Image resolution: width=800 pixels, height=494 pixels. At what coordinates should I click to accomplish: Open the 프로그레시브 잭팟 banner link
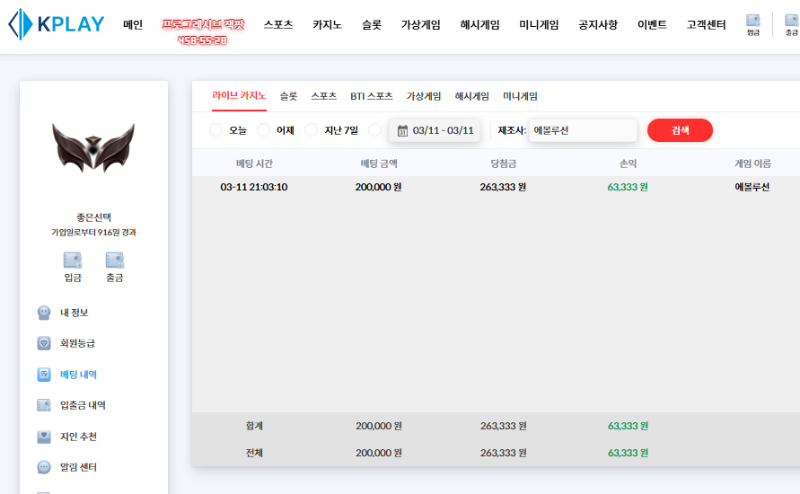[203, 31]
